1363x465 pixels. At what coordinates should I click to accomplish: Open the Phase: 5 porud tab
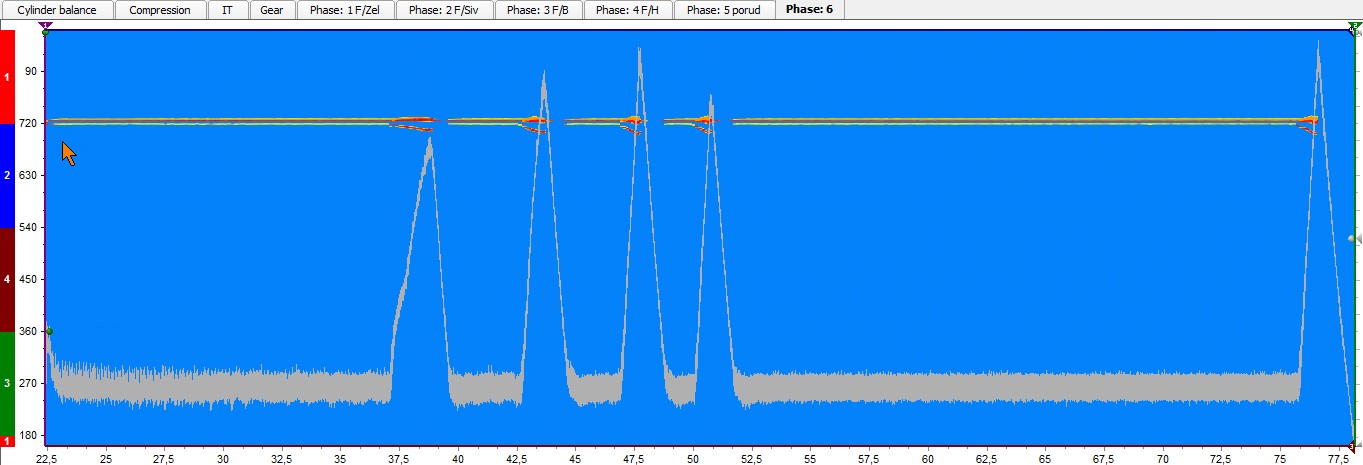[x=724, y=10]
